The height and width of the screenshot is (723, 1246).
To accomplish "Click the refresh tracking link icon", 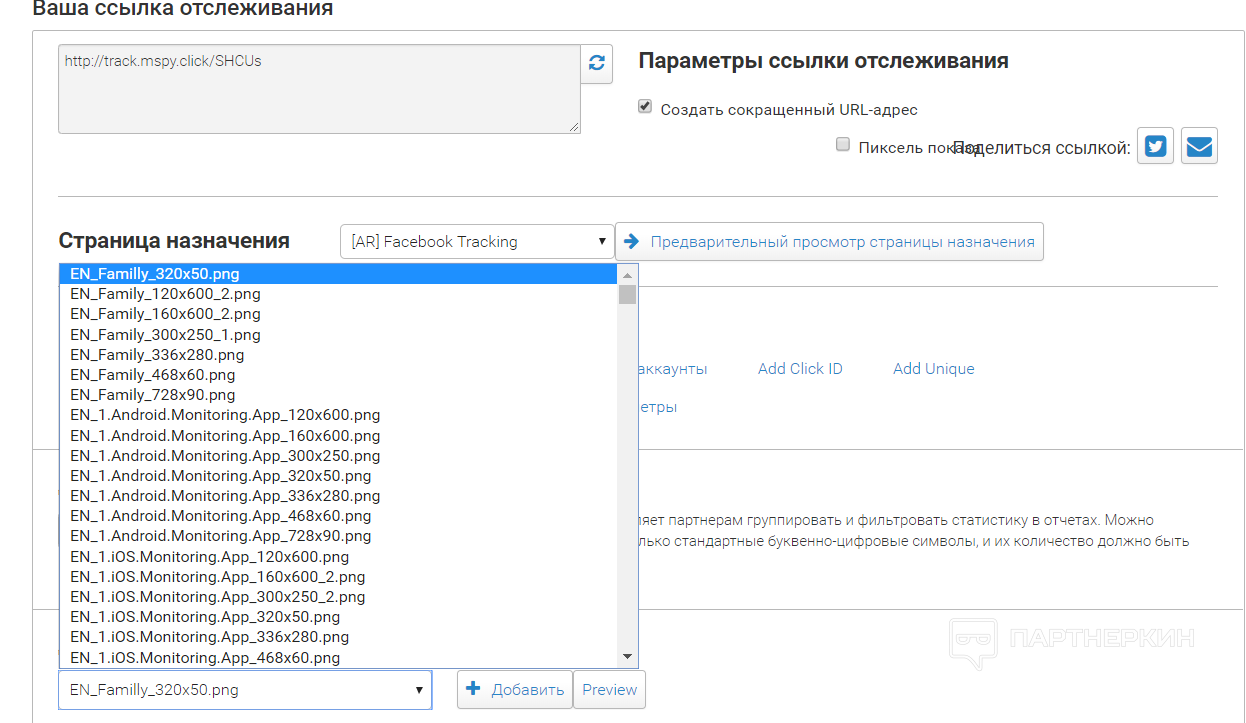I will pyautogui.click(x=597, y=63).
